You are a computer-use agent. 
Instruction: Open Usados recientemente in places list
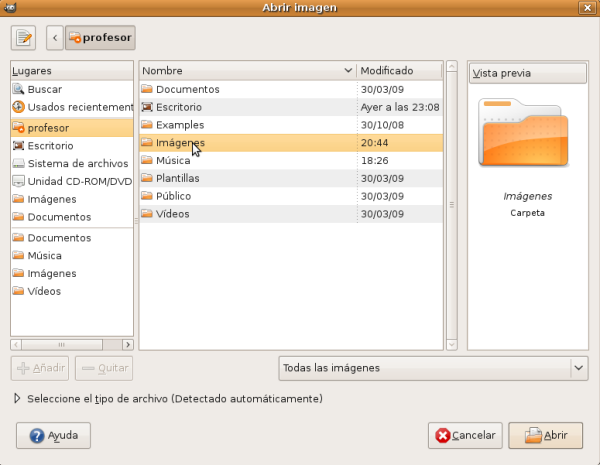80,107
